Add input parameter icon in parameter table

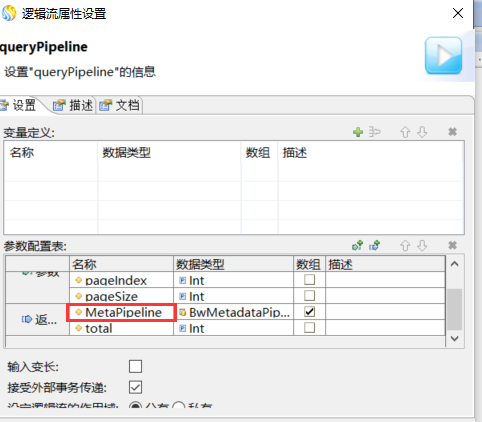358,245
